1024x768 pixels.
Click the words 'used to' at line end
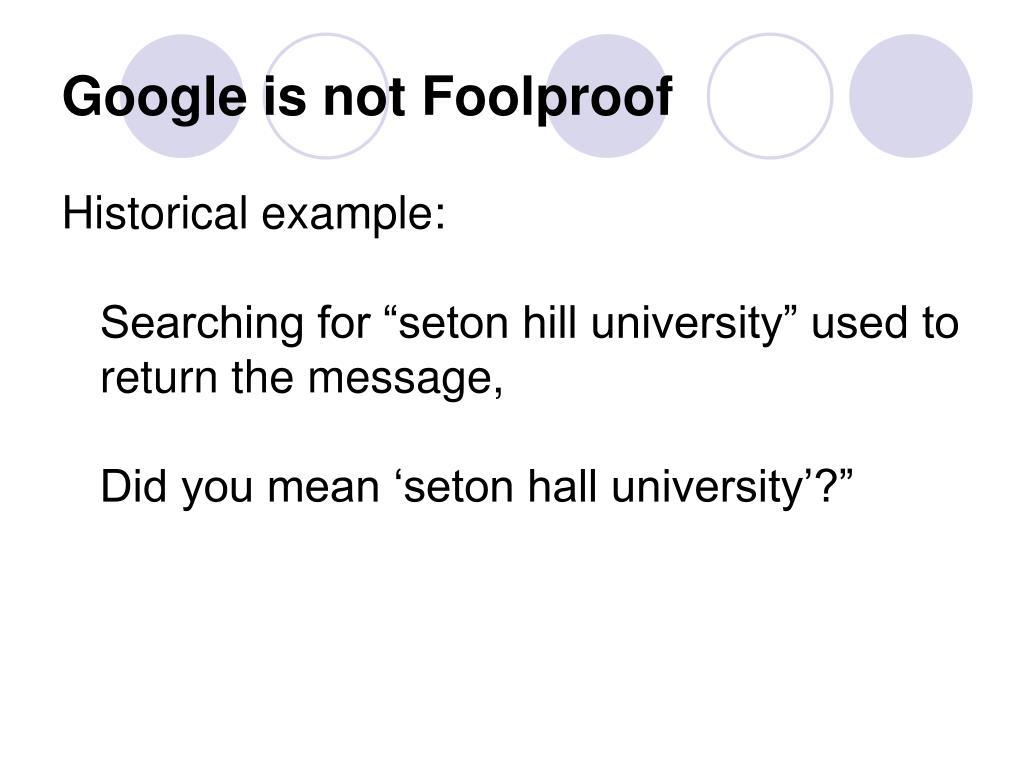885,323
